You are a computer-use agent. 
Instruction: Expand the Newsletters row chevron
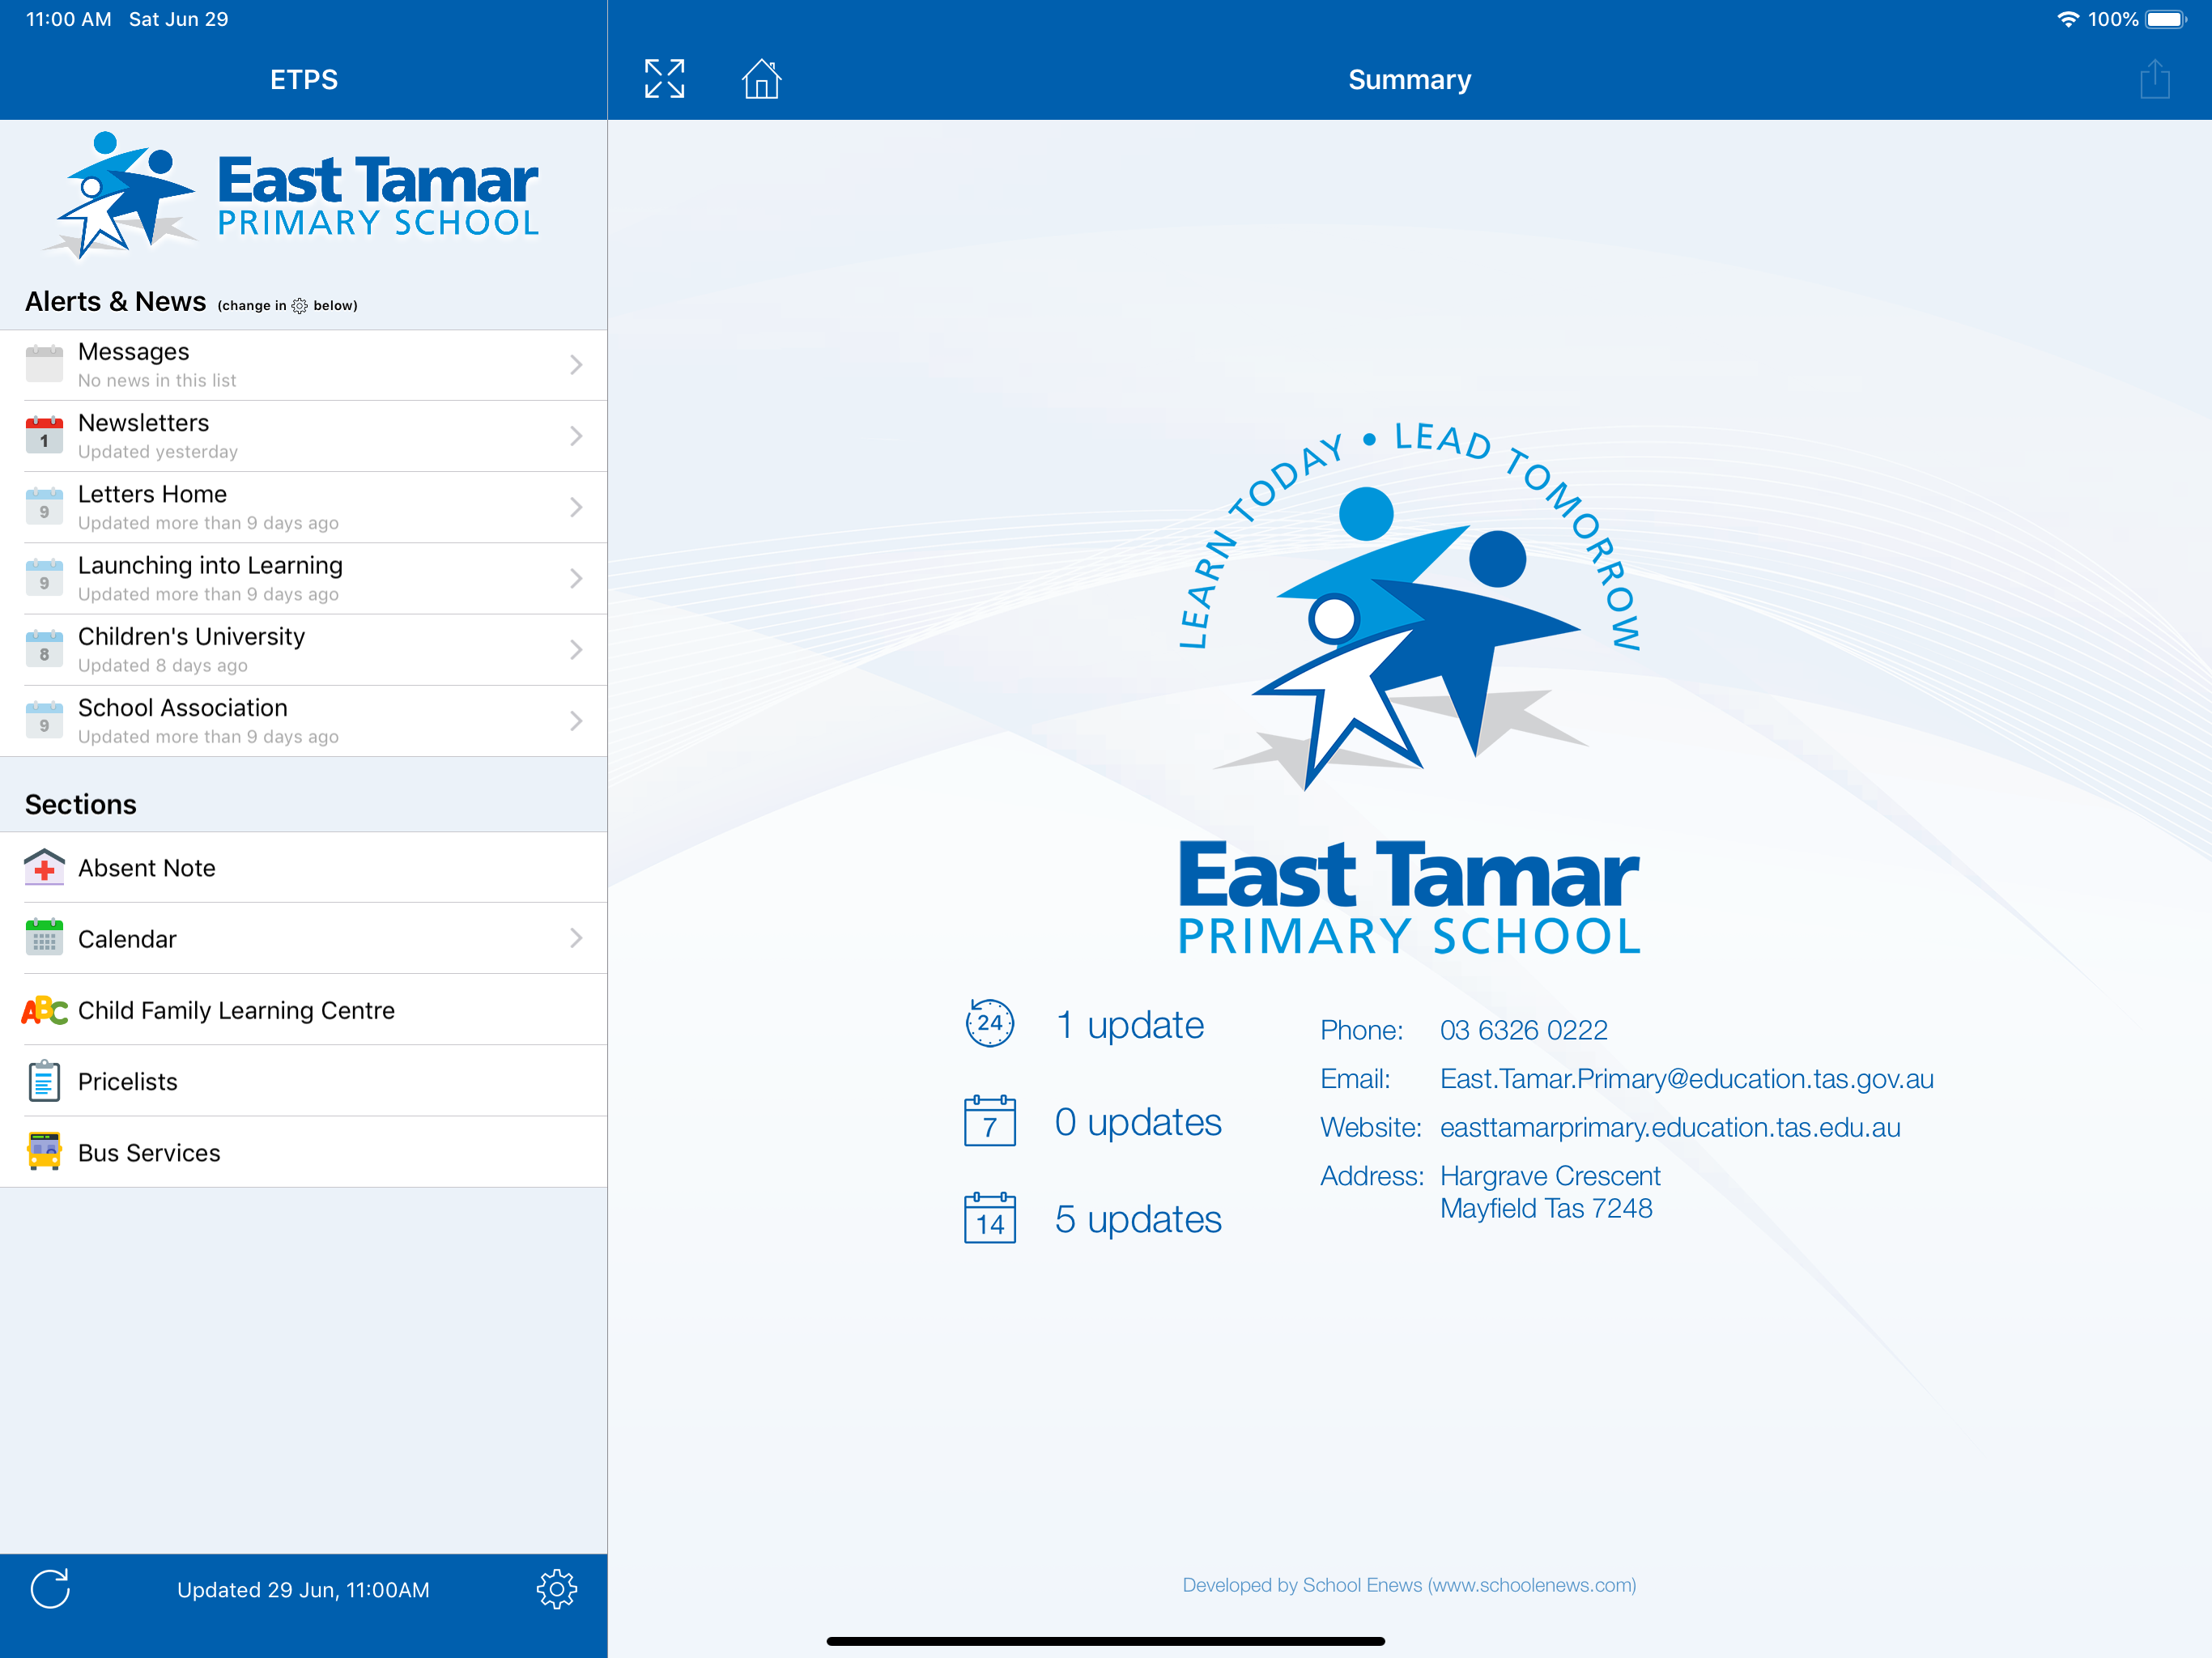point(576,435)
